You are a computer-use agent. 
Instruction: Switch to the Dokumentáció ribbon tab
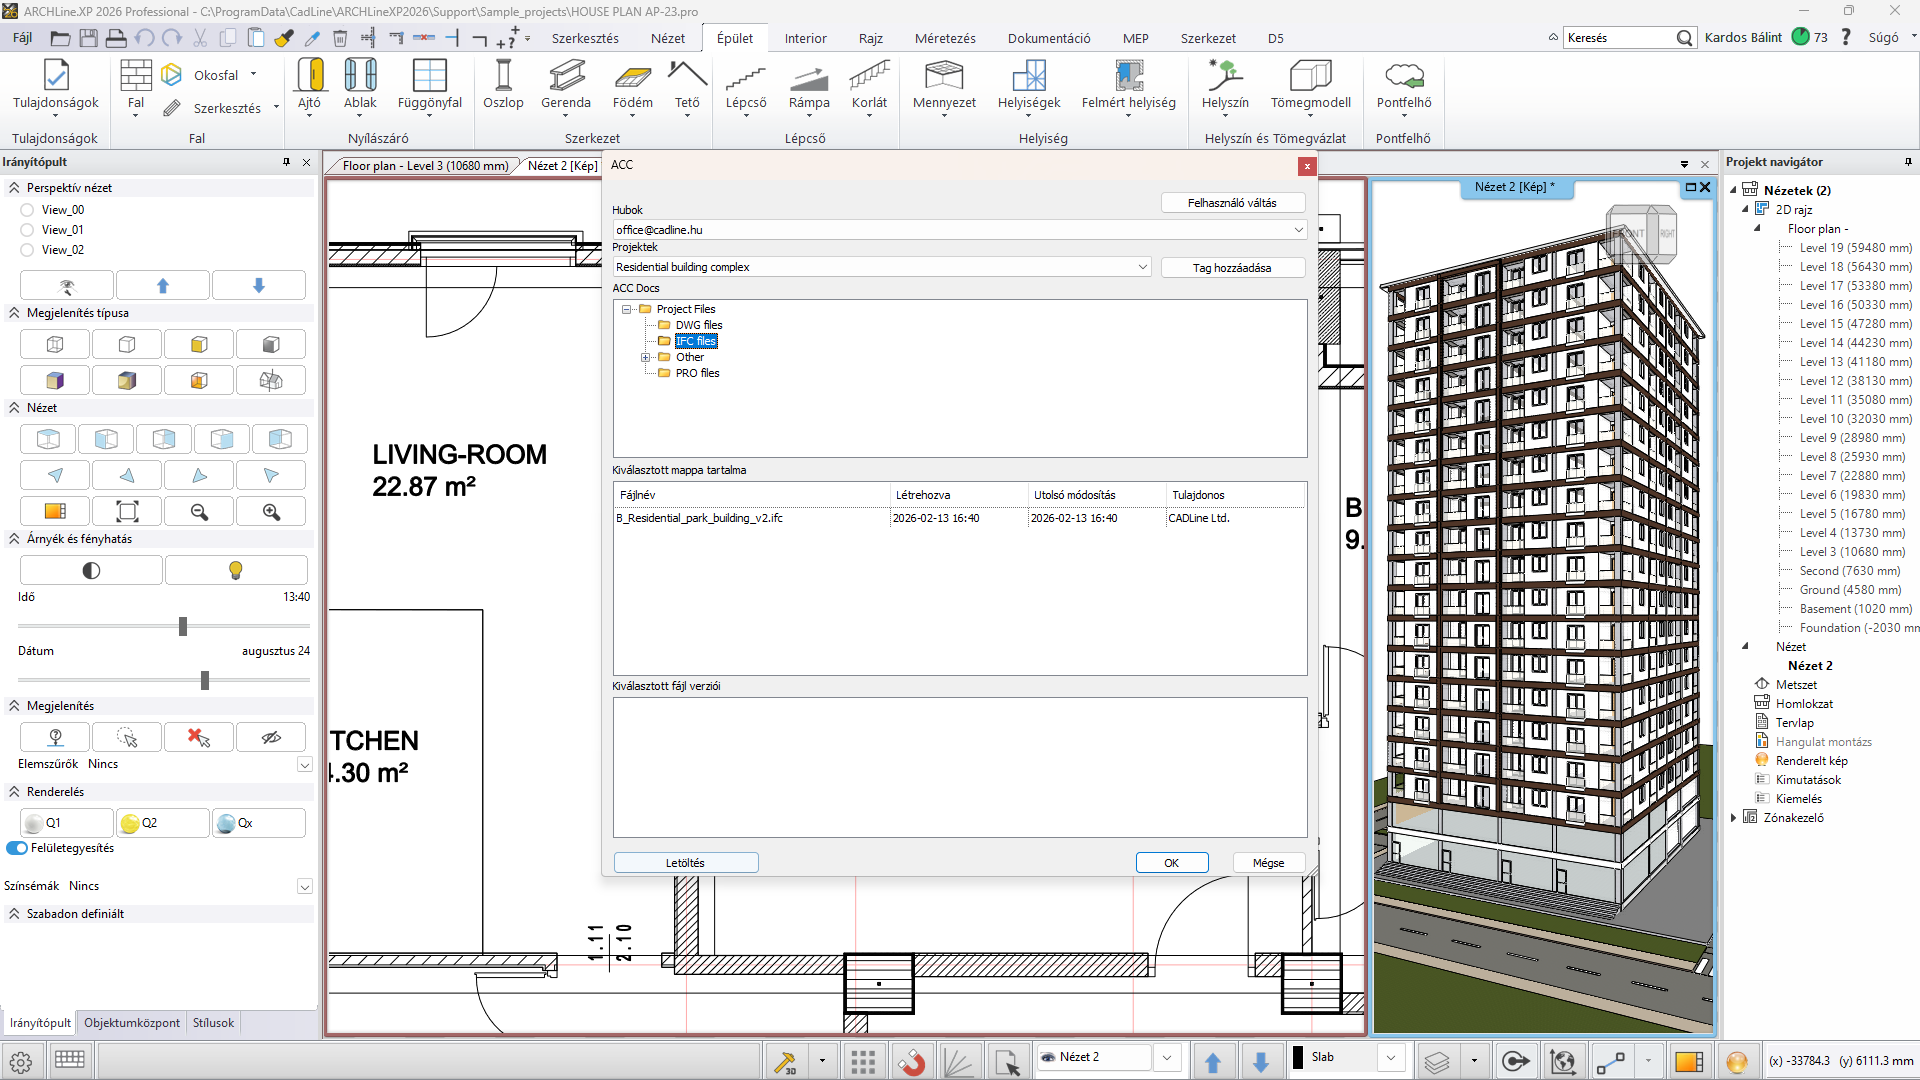click(1048, 38)
